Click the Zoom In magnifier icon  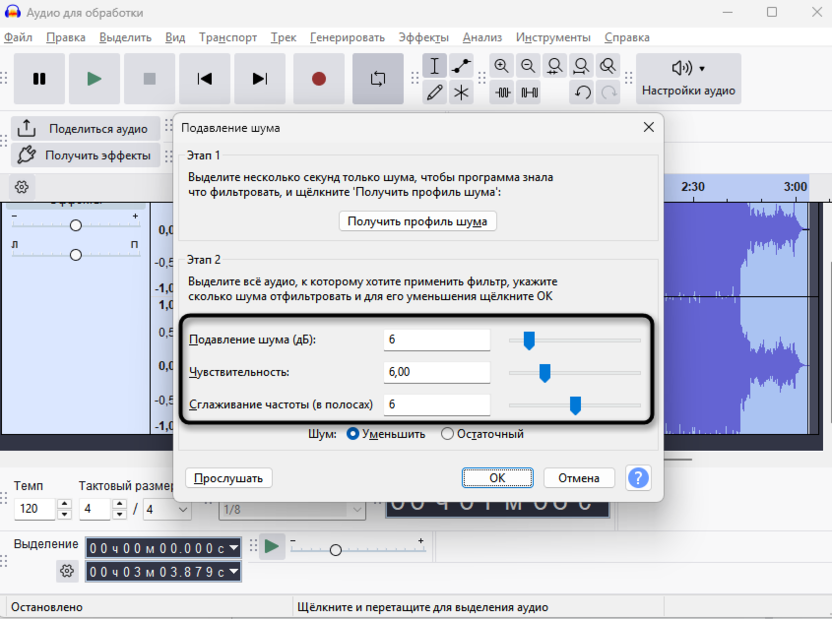click(x=501, y=65)
